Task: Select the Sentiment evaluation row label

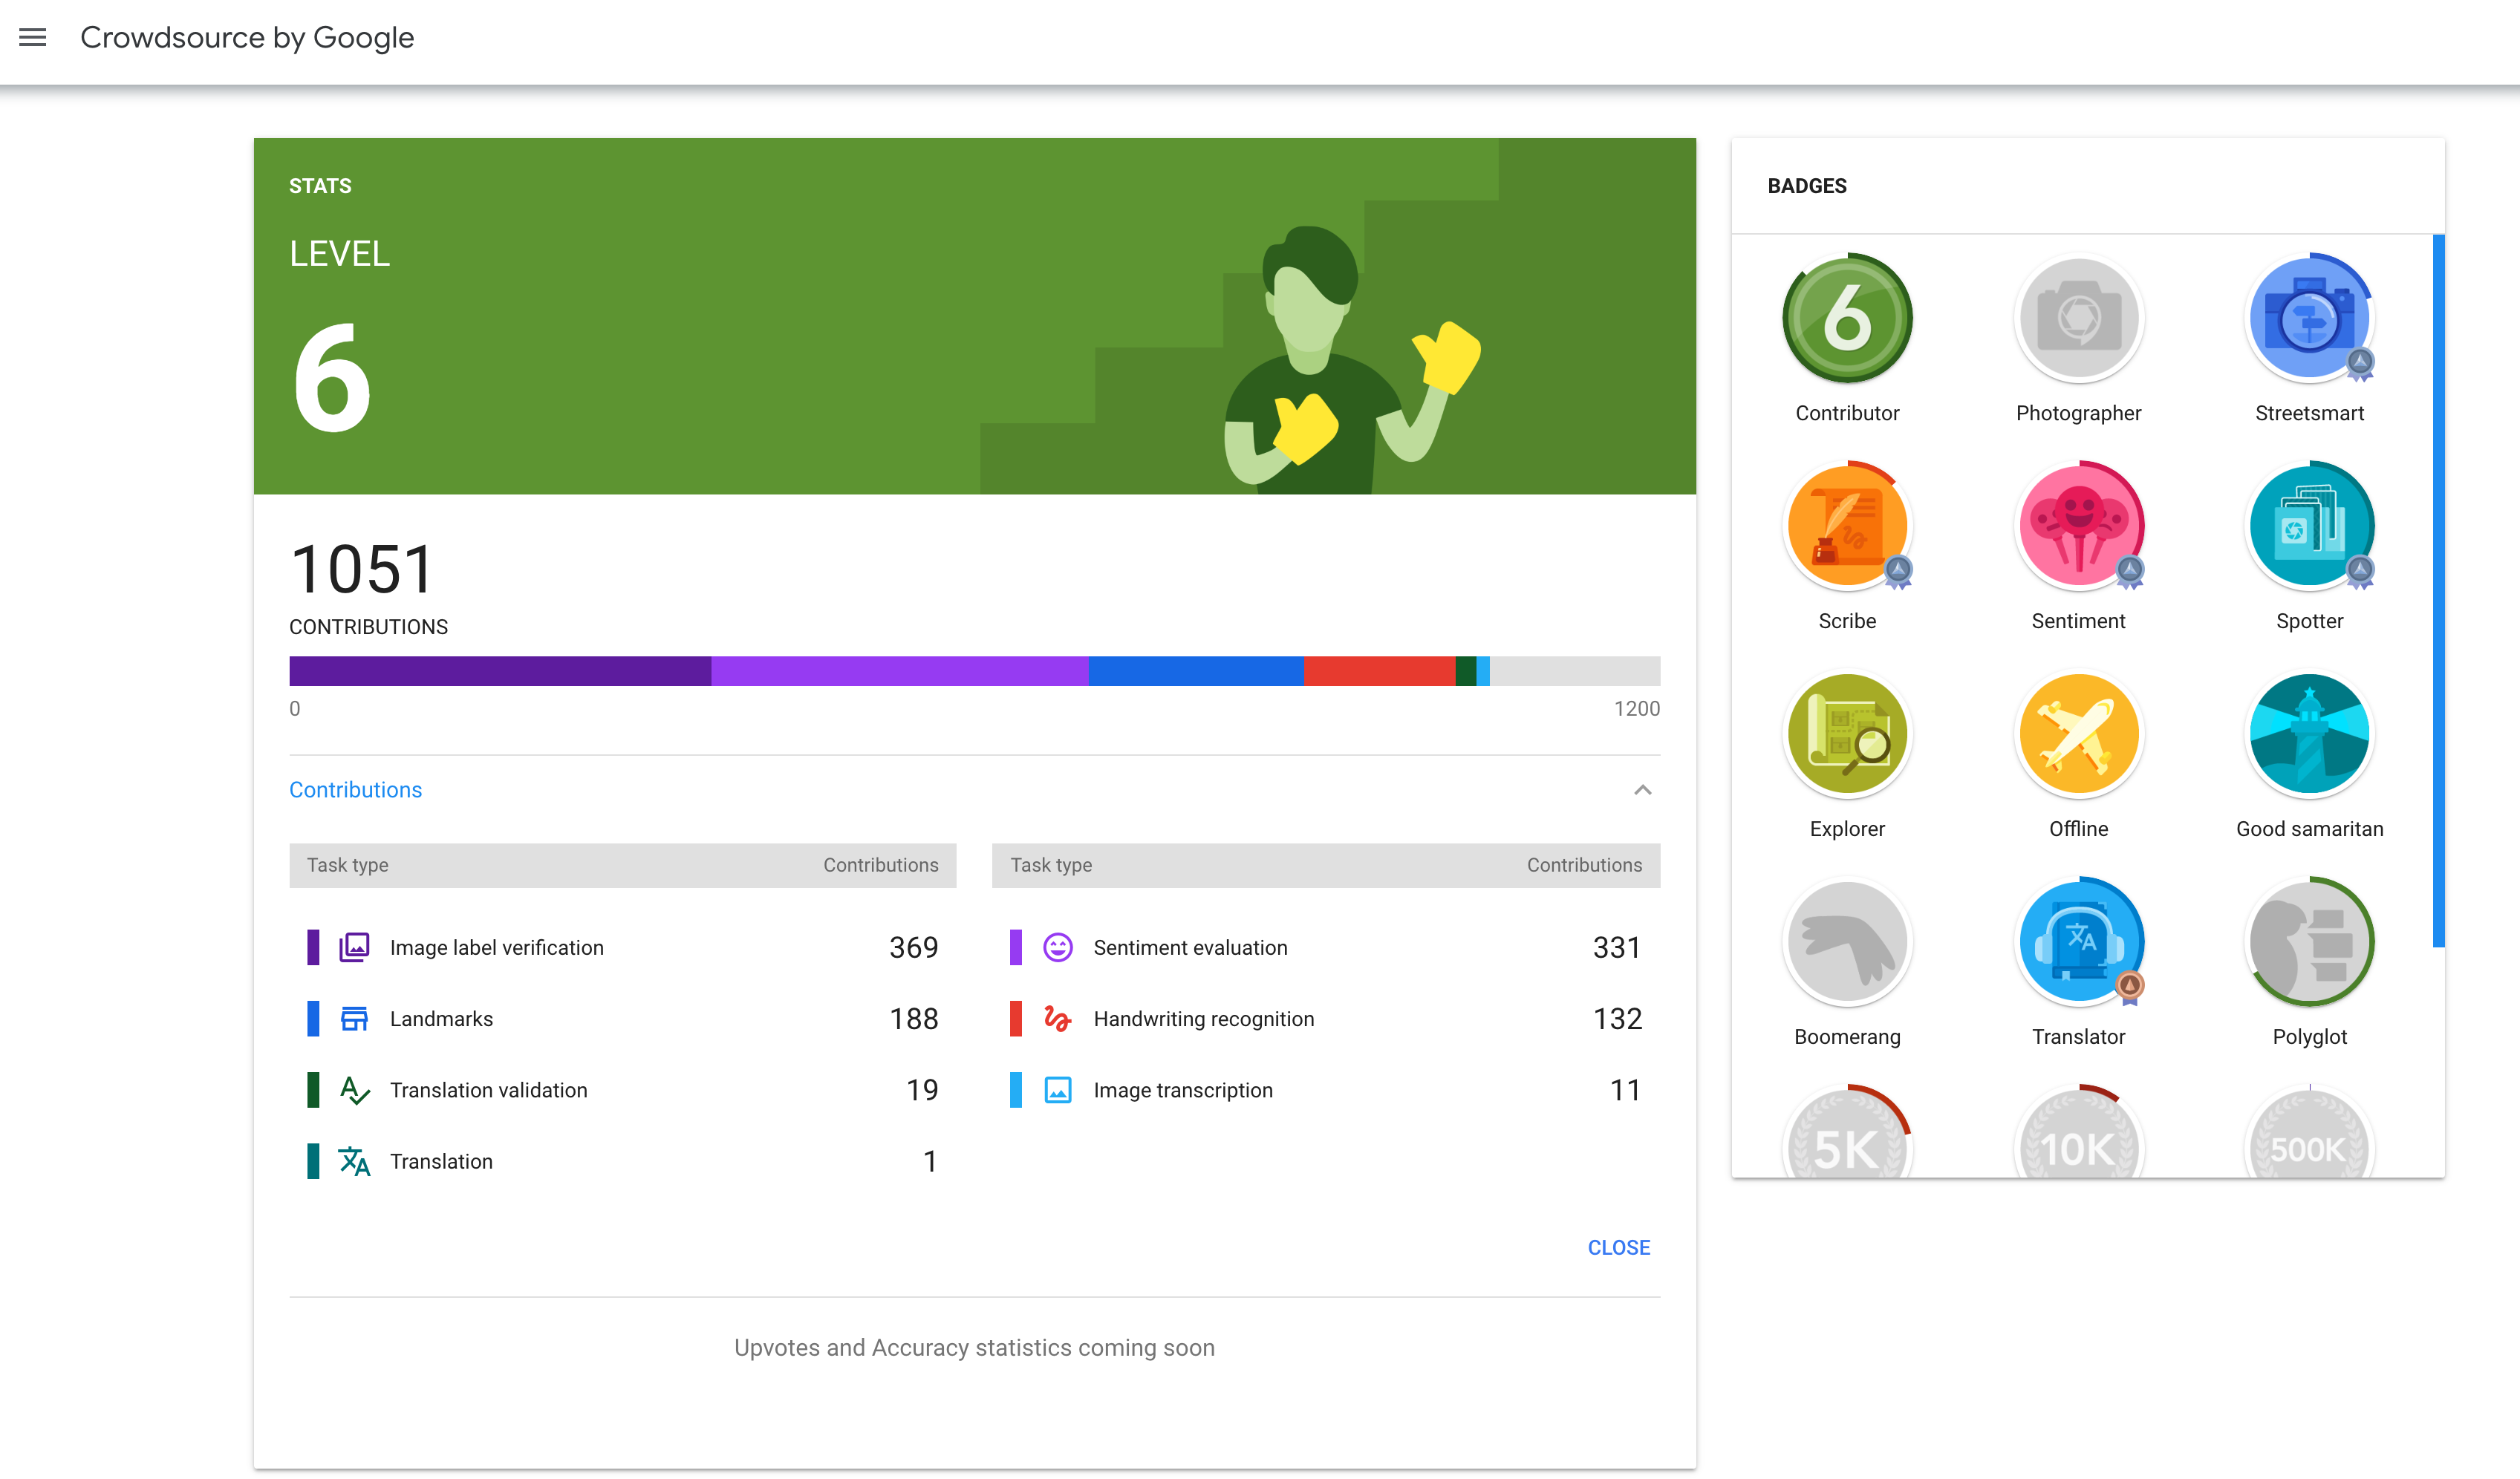Action: click(x=1190, y=948)
